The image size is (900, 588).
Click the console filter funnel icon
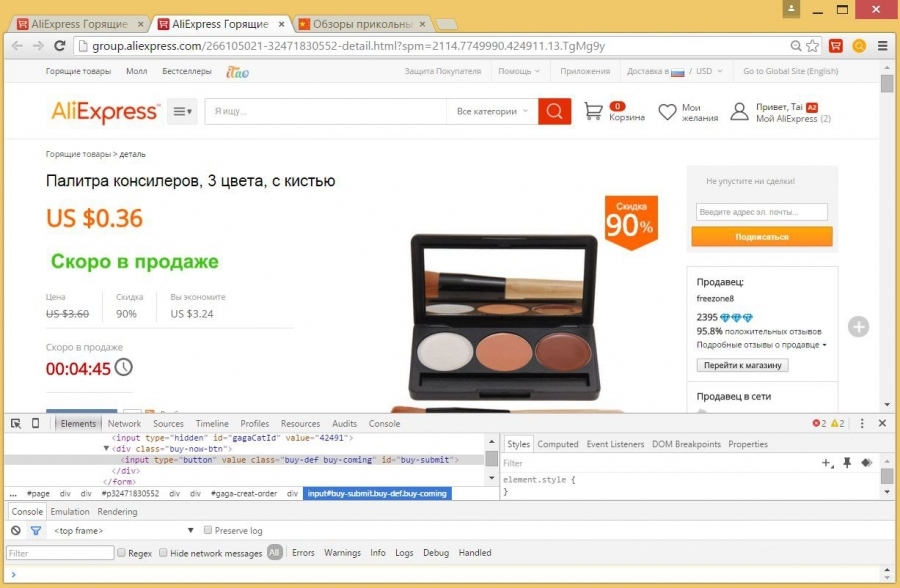pos(35,530)
